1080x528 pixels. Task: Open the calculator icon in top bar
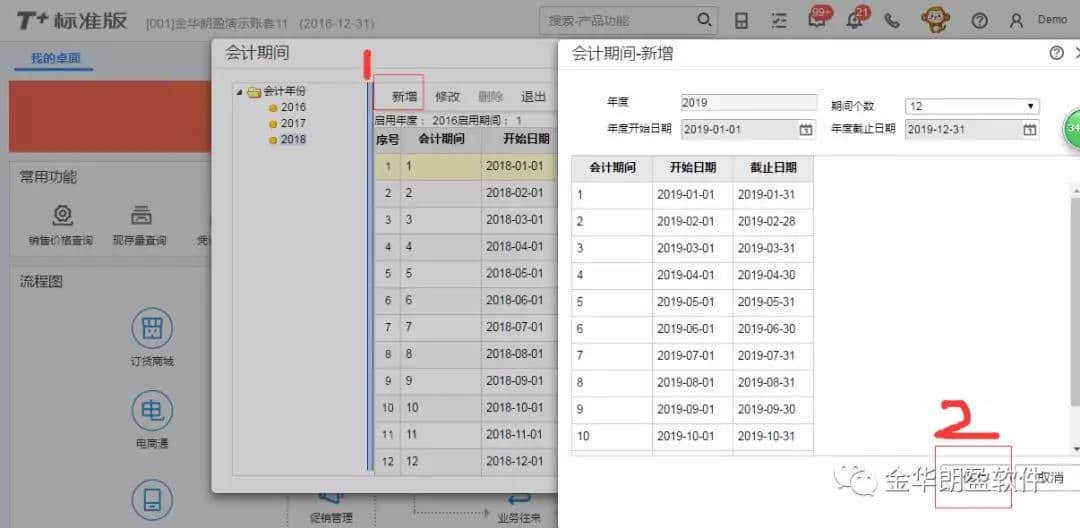pyautogui.click(x=741, y=20)
